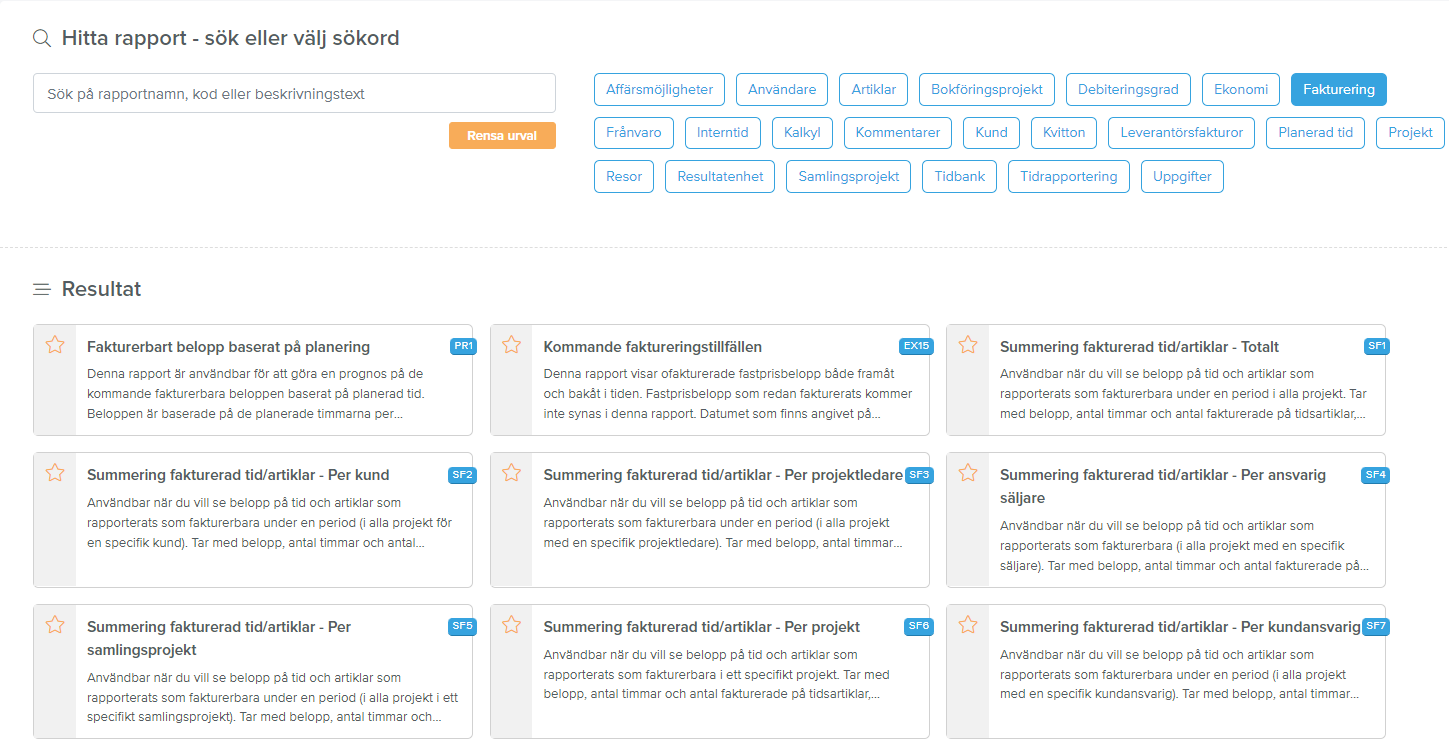Toggle the Ekonomi keyword tag
The image size is (1449, 747).
tap(1241, 89)
